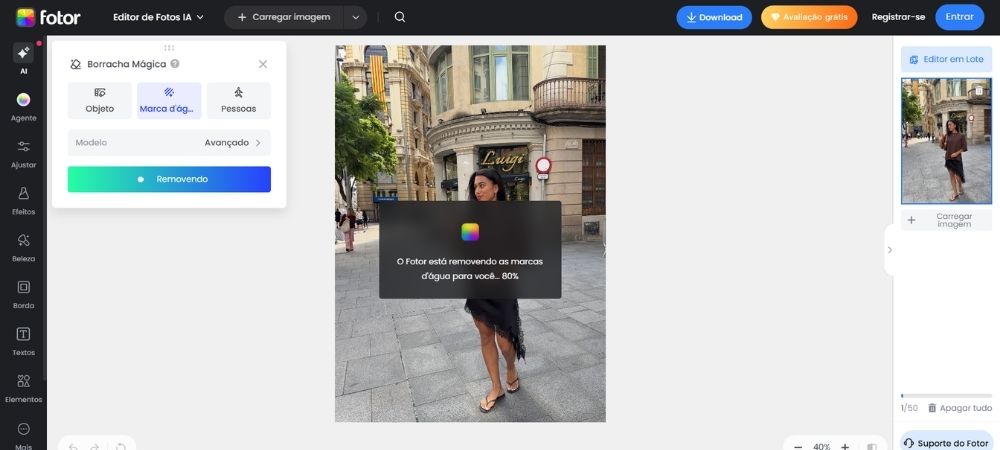Open the Textos text tool

[24, 340]
